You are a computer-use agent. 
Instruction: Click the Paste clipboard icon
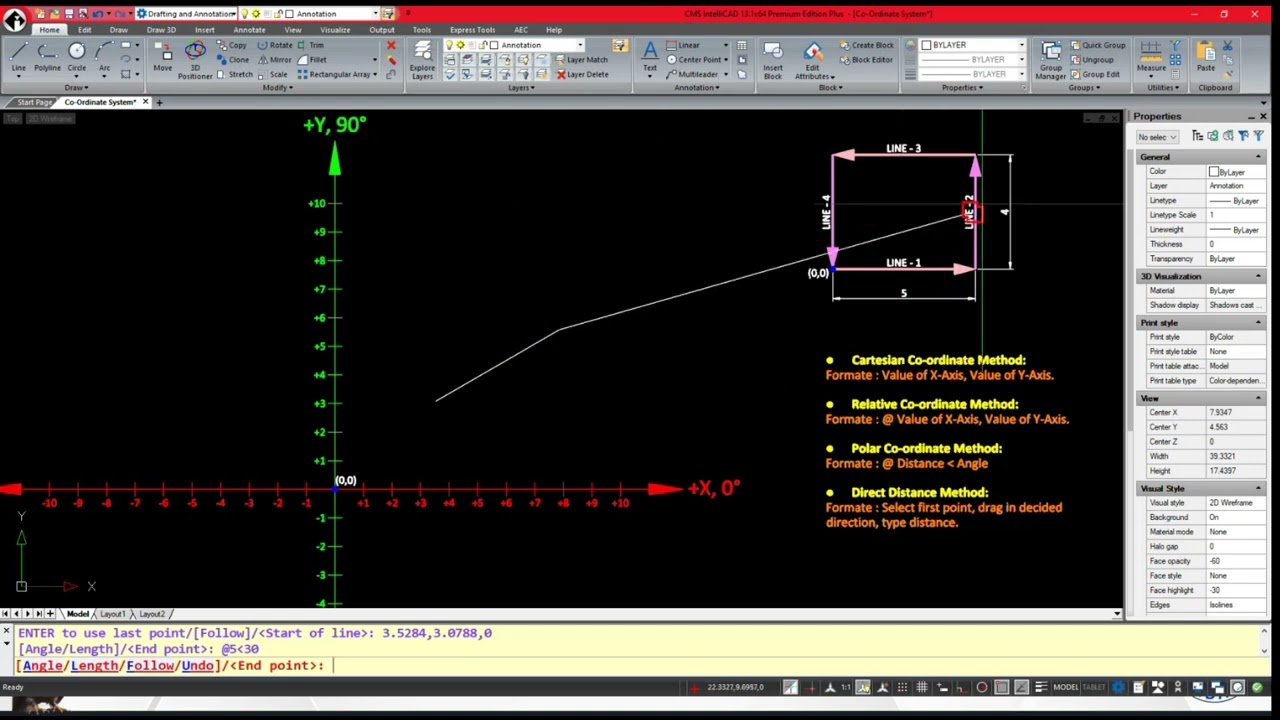(x=1206, y=57)
